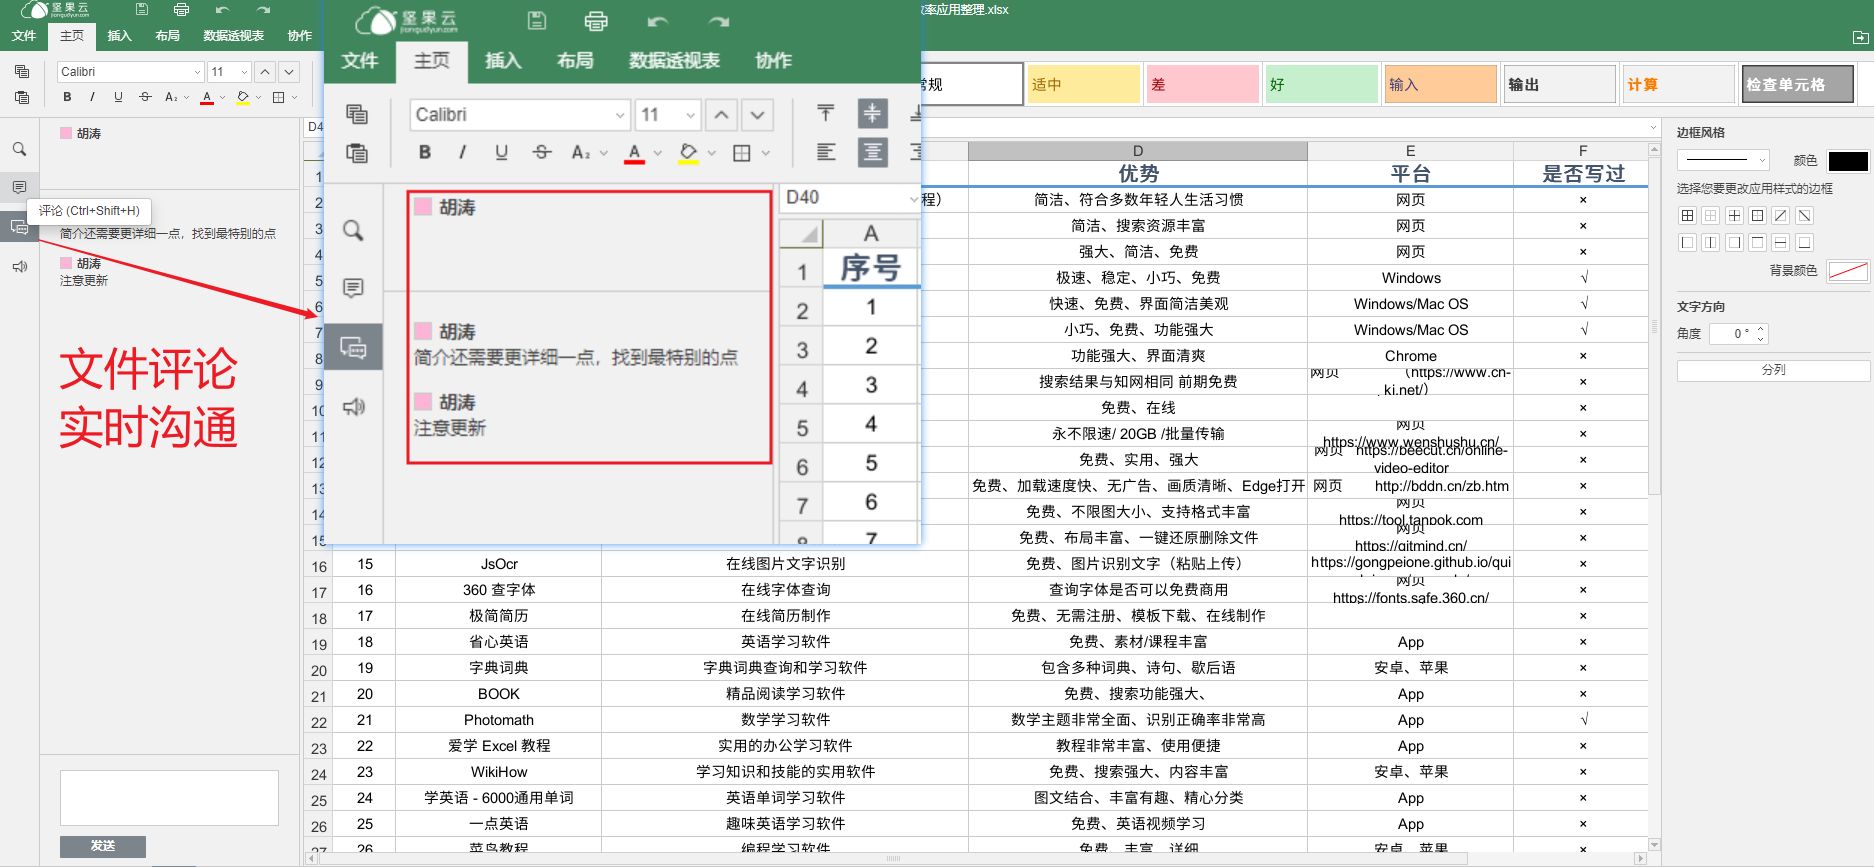Apply left border only
Image resolution: width=1874 pixels, height=867 pixels.
tap(1687, 242)
